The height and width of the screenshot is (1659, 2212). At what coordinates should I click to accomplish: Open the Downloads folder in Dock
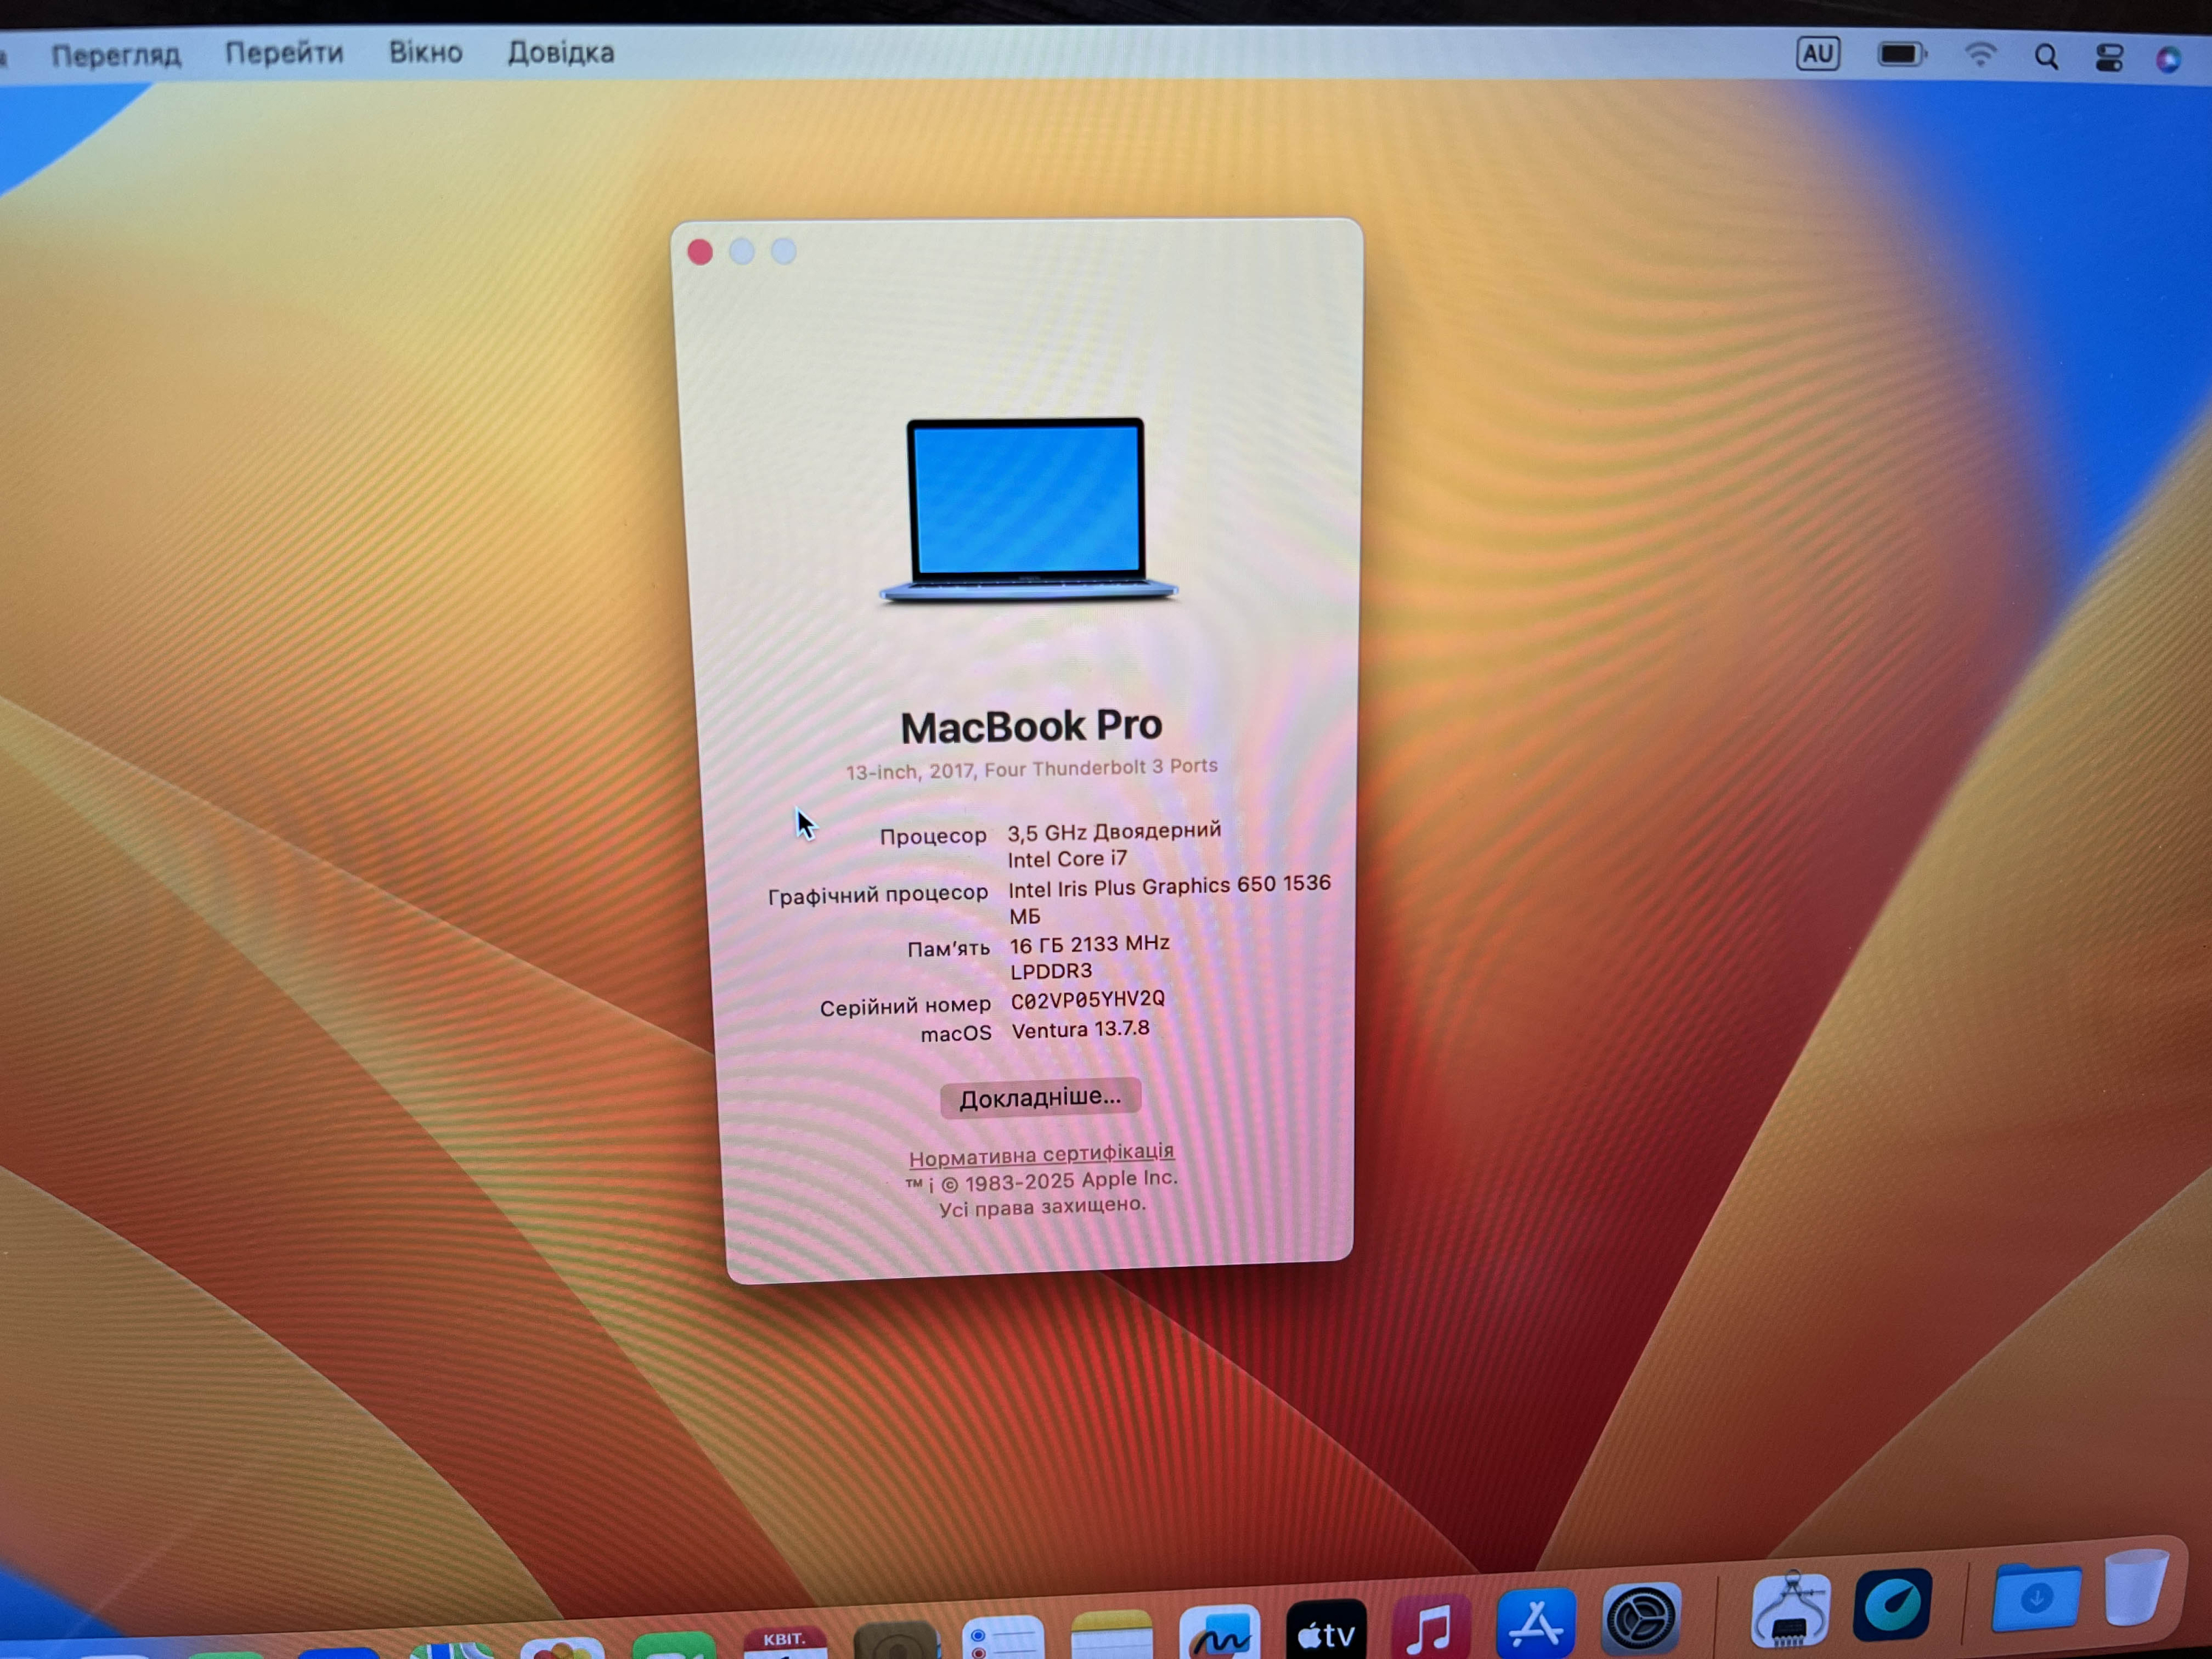(2036, 1597)
